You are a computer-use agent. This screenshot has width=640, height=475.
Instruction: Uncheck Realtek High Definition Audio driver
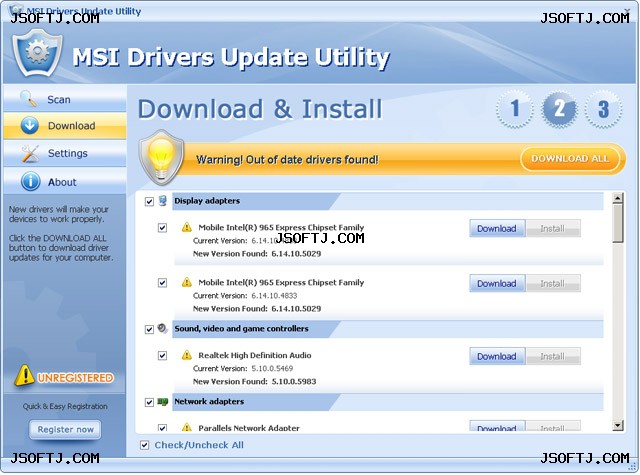pyautogui.click(x=162, y=356)
